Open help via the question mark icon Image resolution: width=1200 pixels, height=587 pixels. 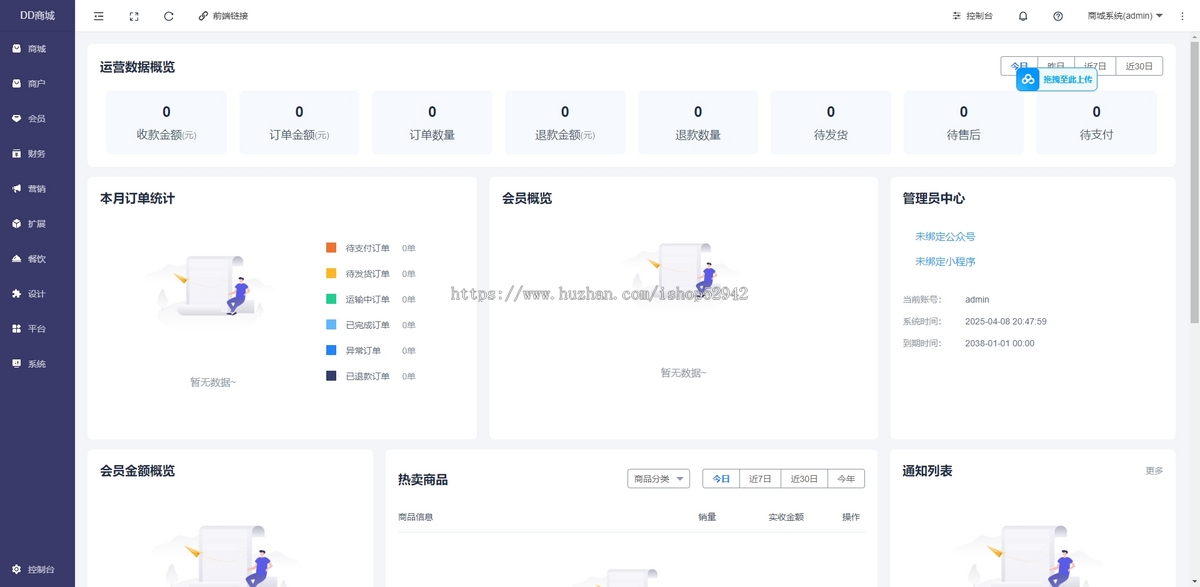tap(1058, 16)
